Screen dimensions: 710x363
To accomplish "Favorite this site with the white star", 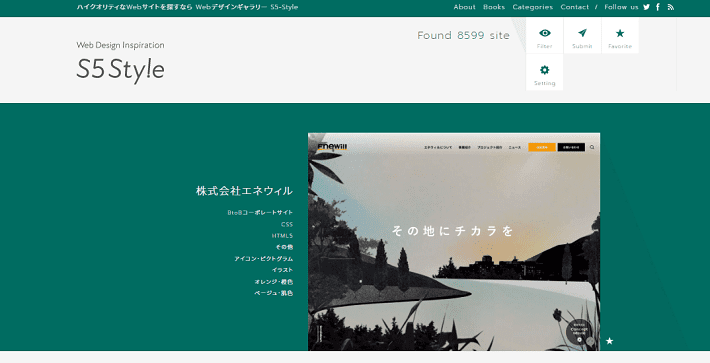I will [609, 341].
